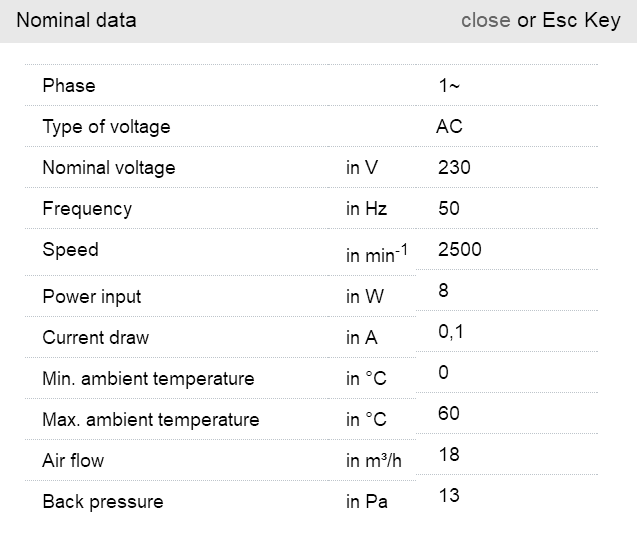Click the Type of voltage label
The image size is (637, 549).
pyautogui.click(x=106, y=127)
